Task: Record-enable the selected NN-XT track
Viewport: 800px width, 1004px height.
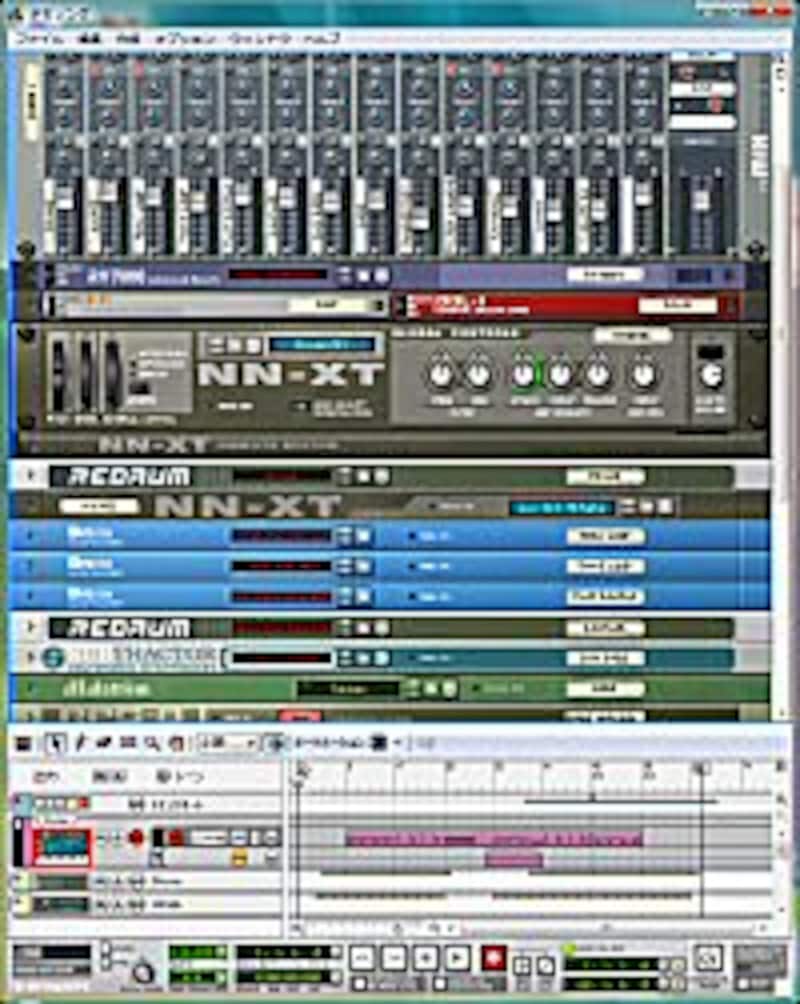Action: (136, 837)
